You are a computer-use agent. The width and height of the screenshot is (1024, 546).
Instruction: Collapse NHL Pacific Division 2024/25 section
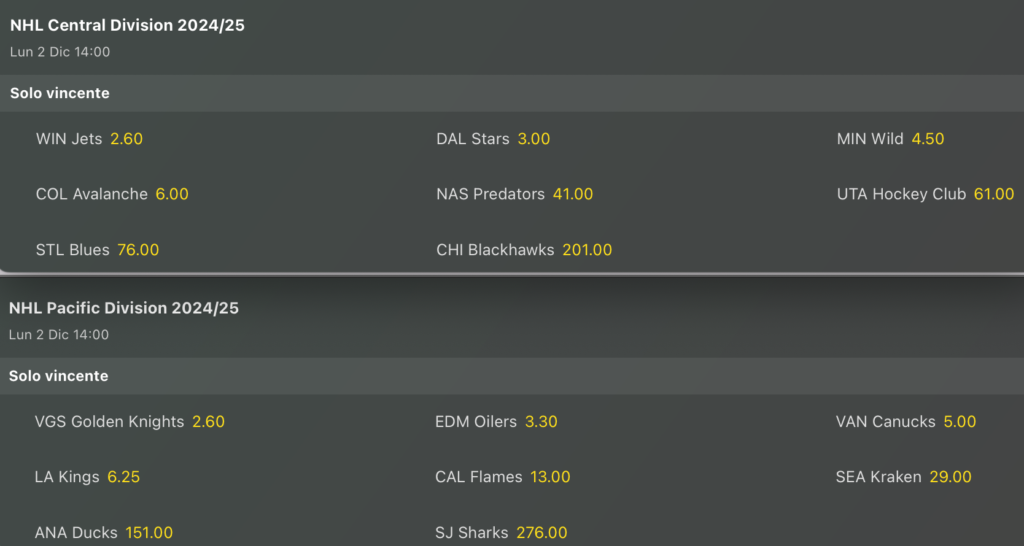(124, 308)
